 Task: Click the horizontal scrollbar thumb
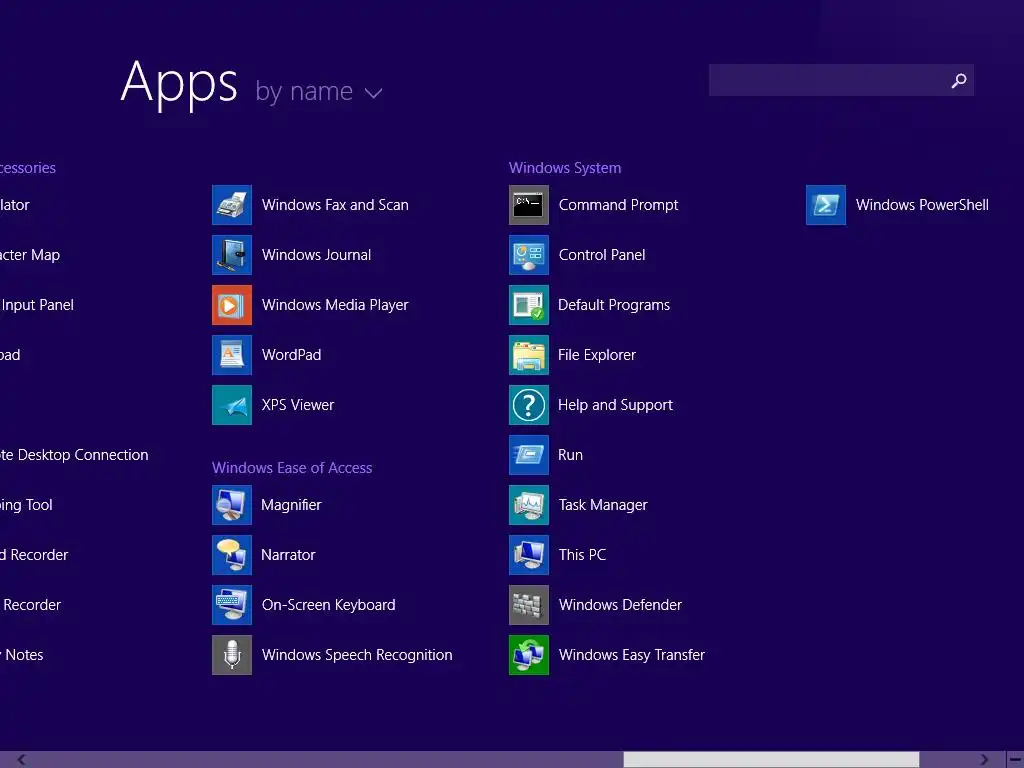point(771,760)
